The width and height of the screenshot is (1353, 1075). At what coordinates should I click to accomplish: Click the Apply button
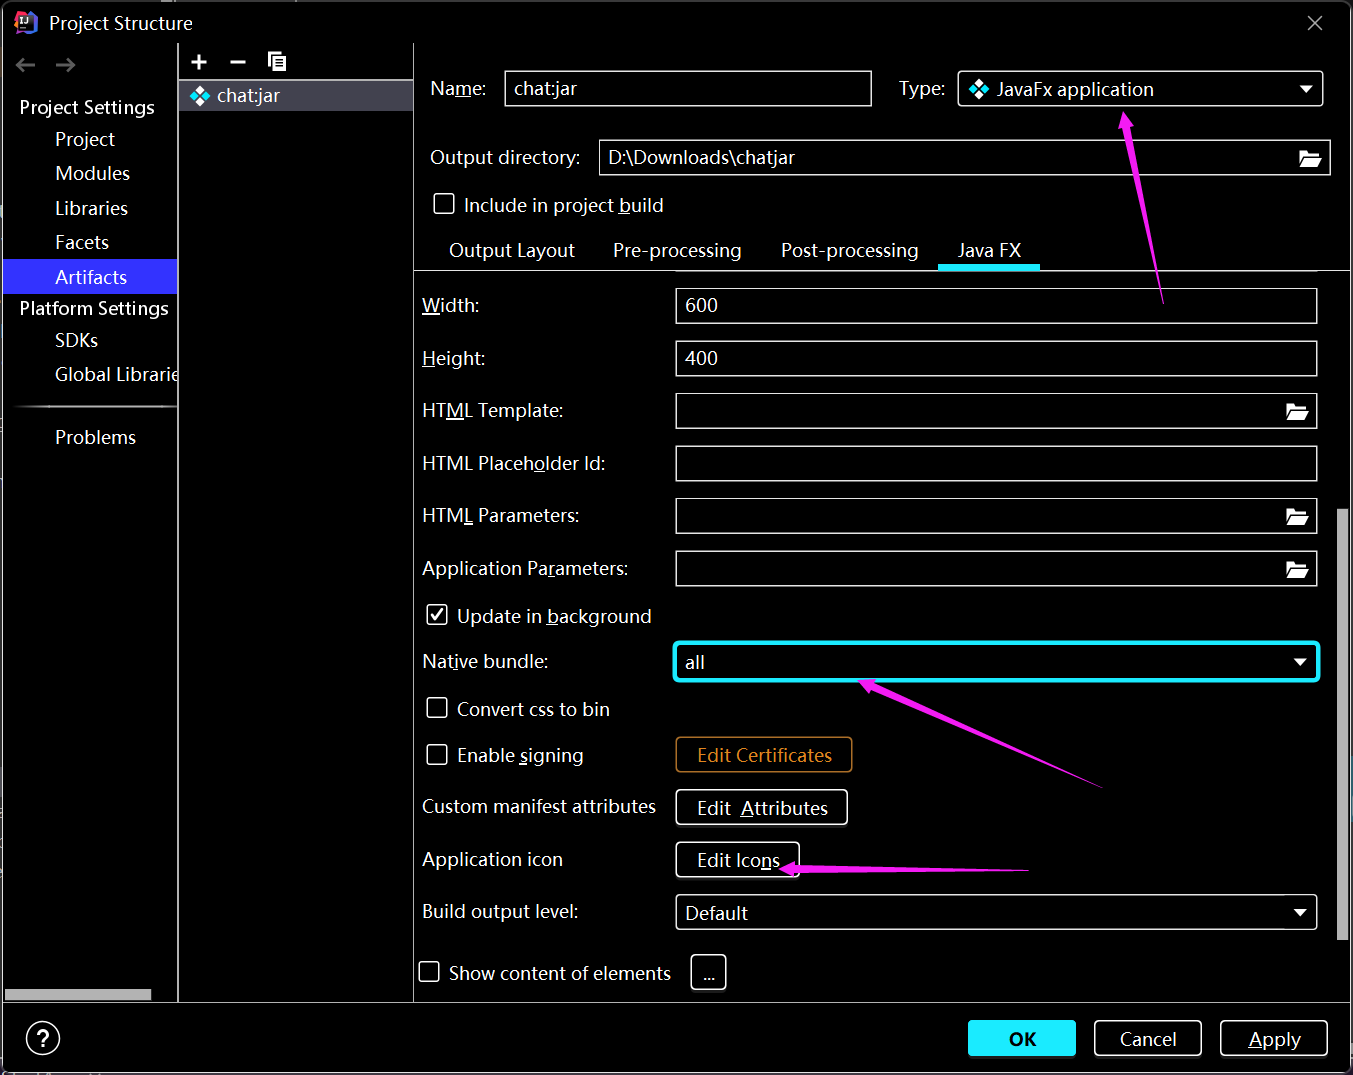pyautogui.click(x=1274, y=1038)
